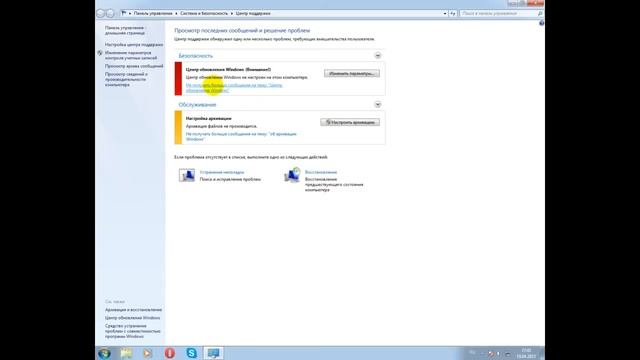Click the Изменить параметры button
Screen dimensions: 640x360
tap(352, 73)
